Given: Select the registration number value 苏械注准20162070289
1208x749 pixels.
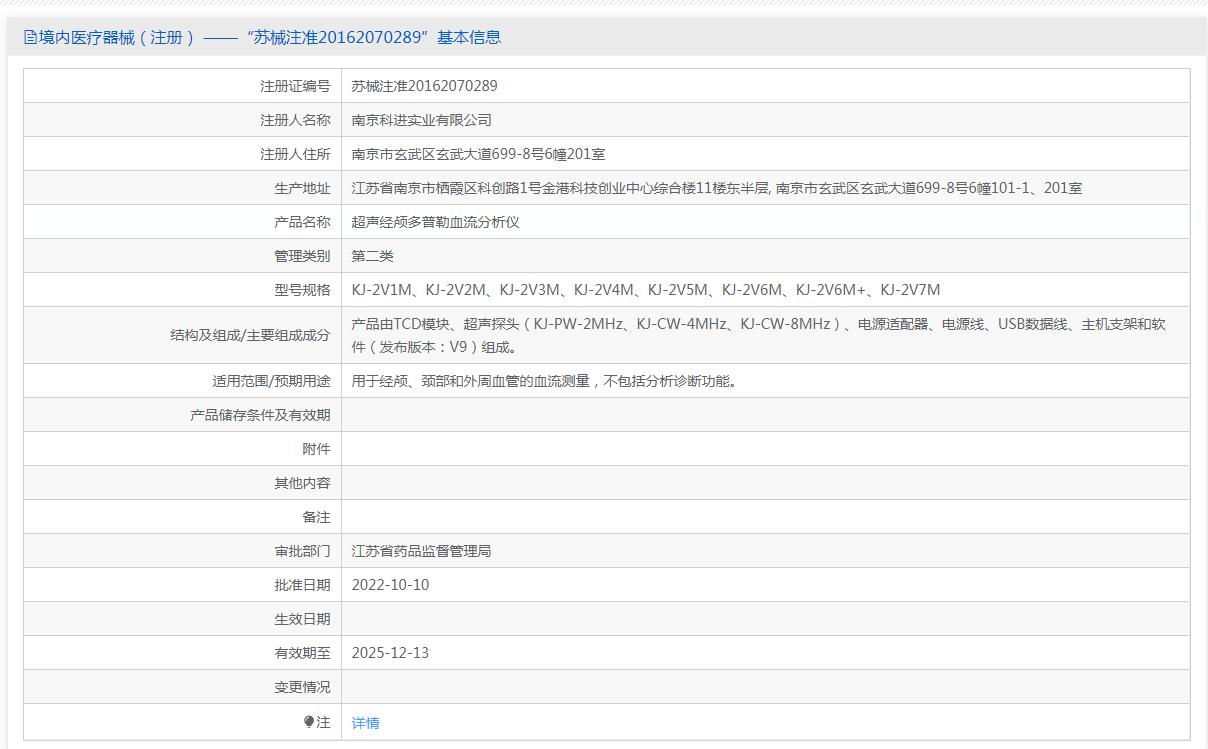Looking at the screenshot, I should pos(424,86).
